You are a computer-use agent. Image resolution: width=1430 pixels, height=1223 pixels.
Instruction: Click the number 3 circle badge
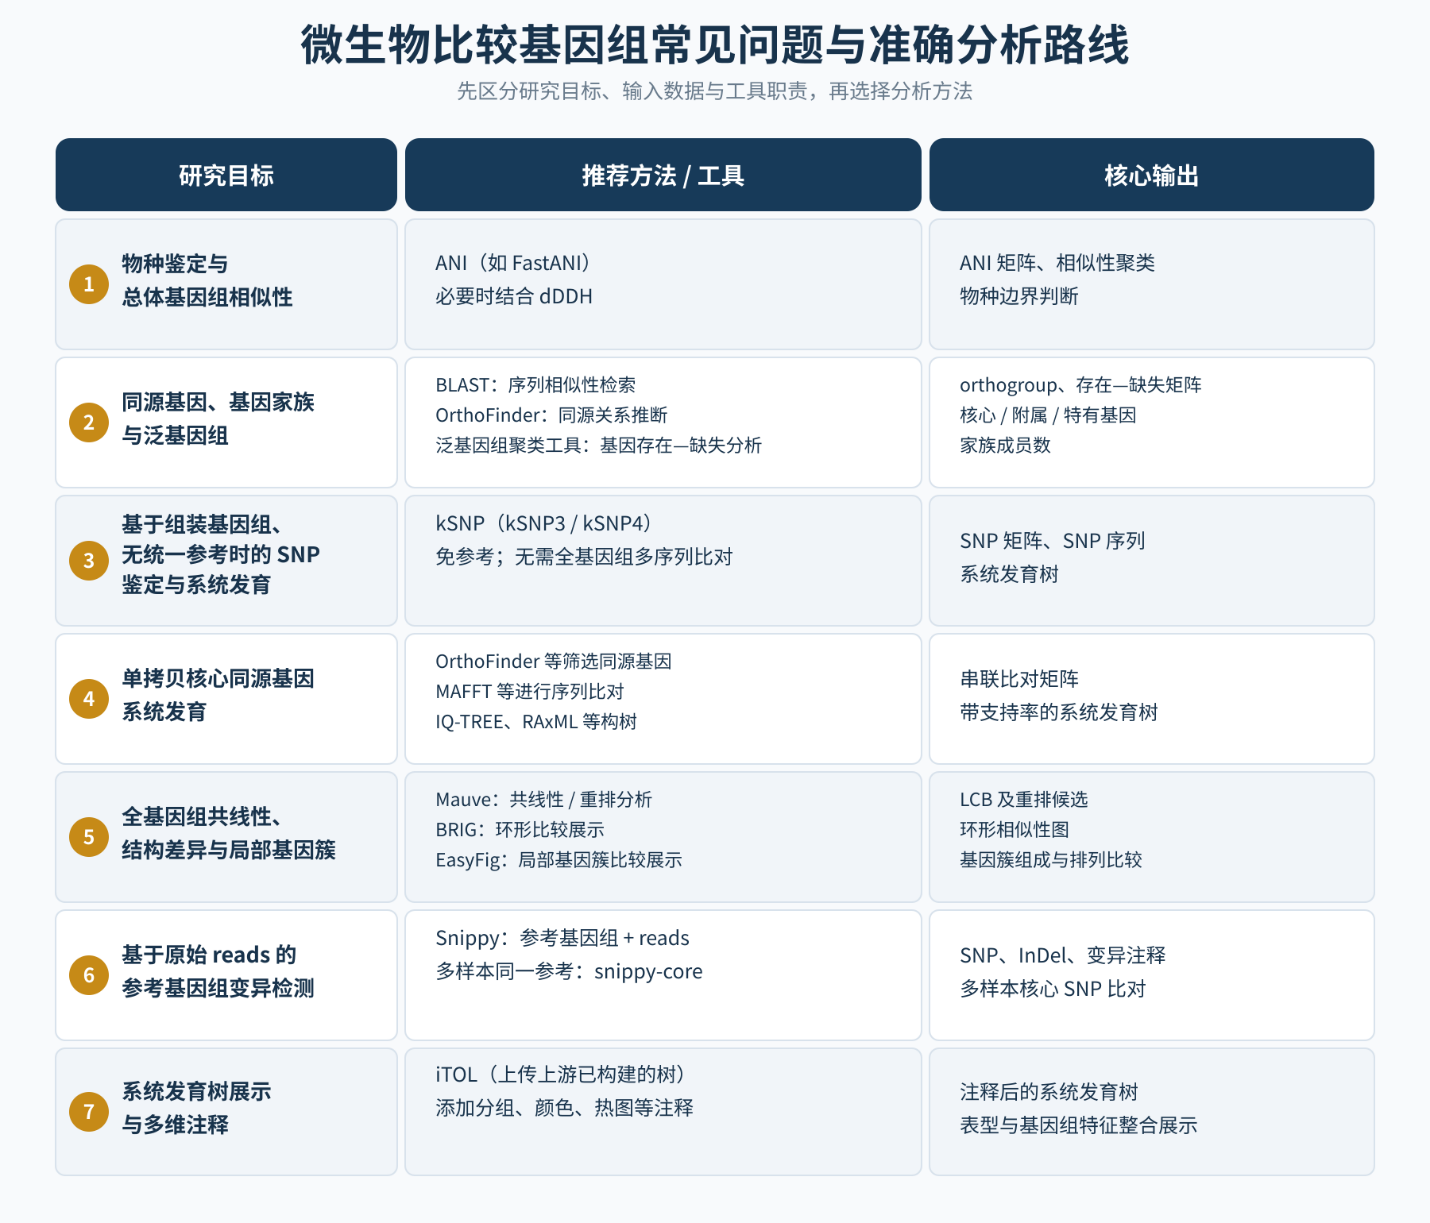[x=89, y=561]
